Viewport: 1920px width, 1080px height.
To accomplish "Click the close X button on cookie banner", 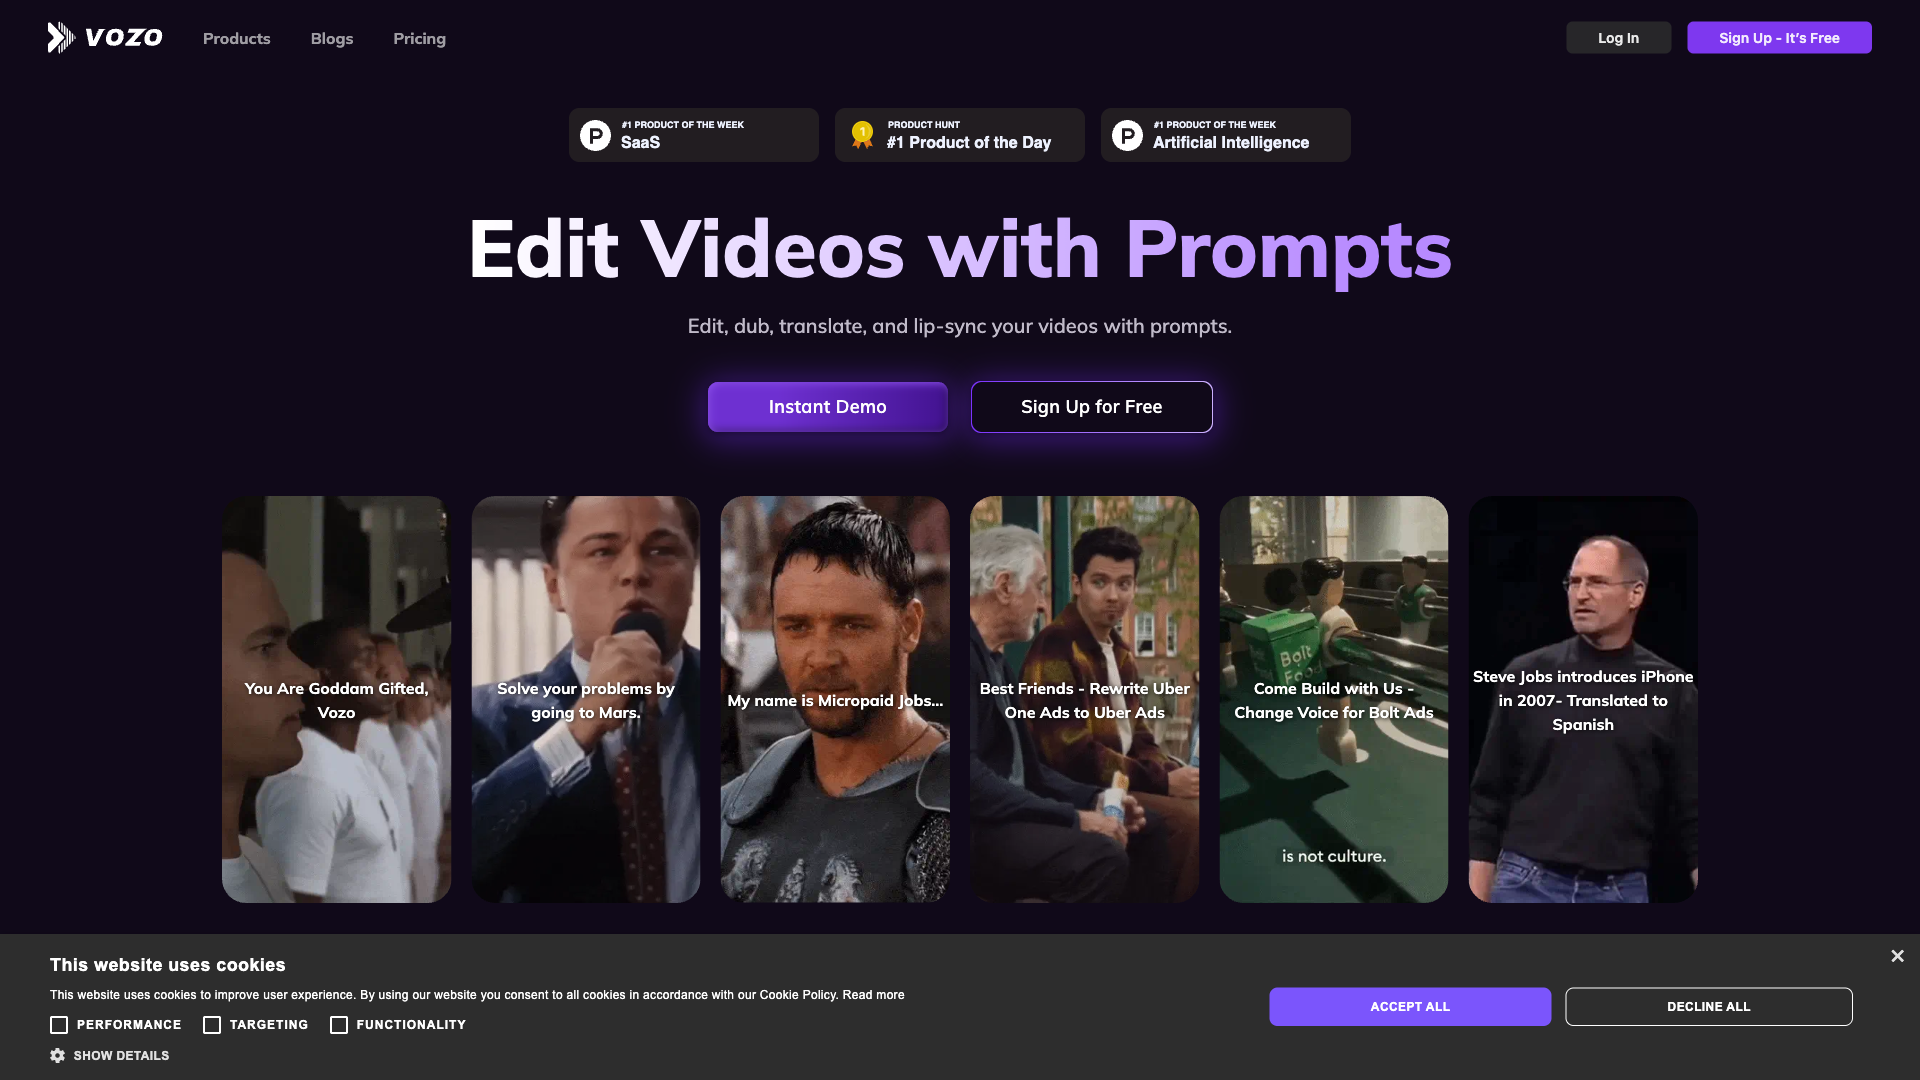I will pos(1898,956).
